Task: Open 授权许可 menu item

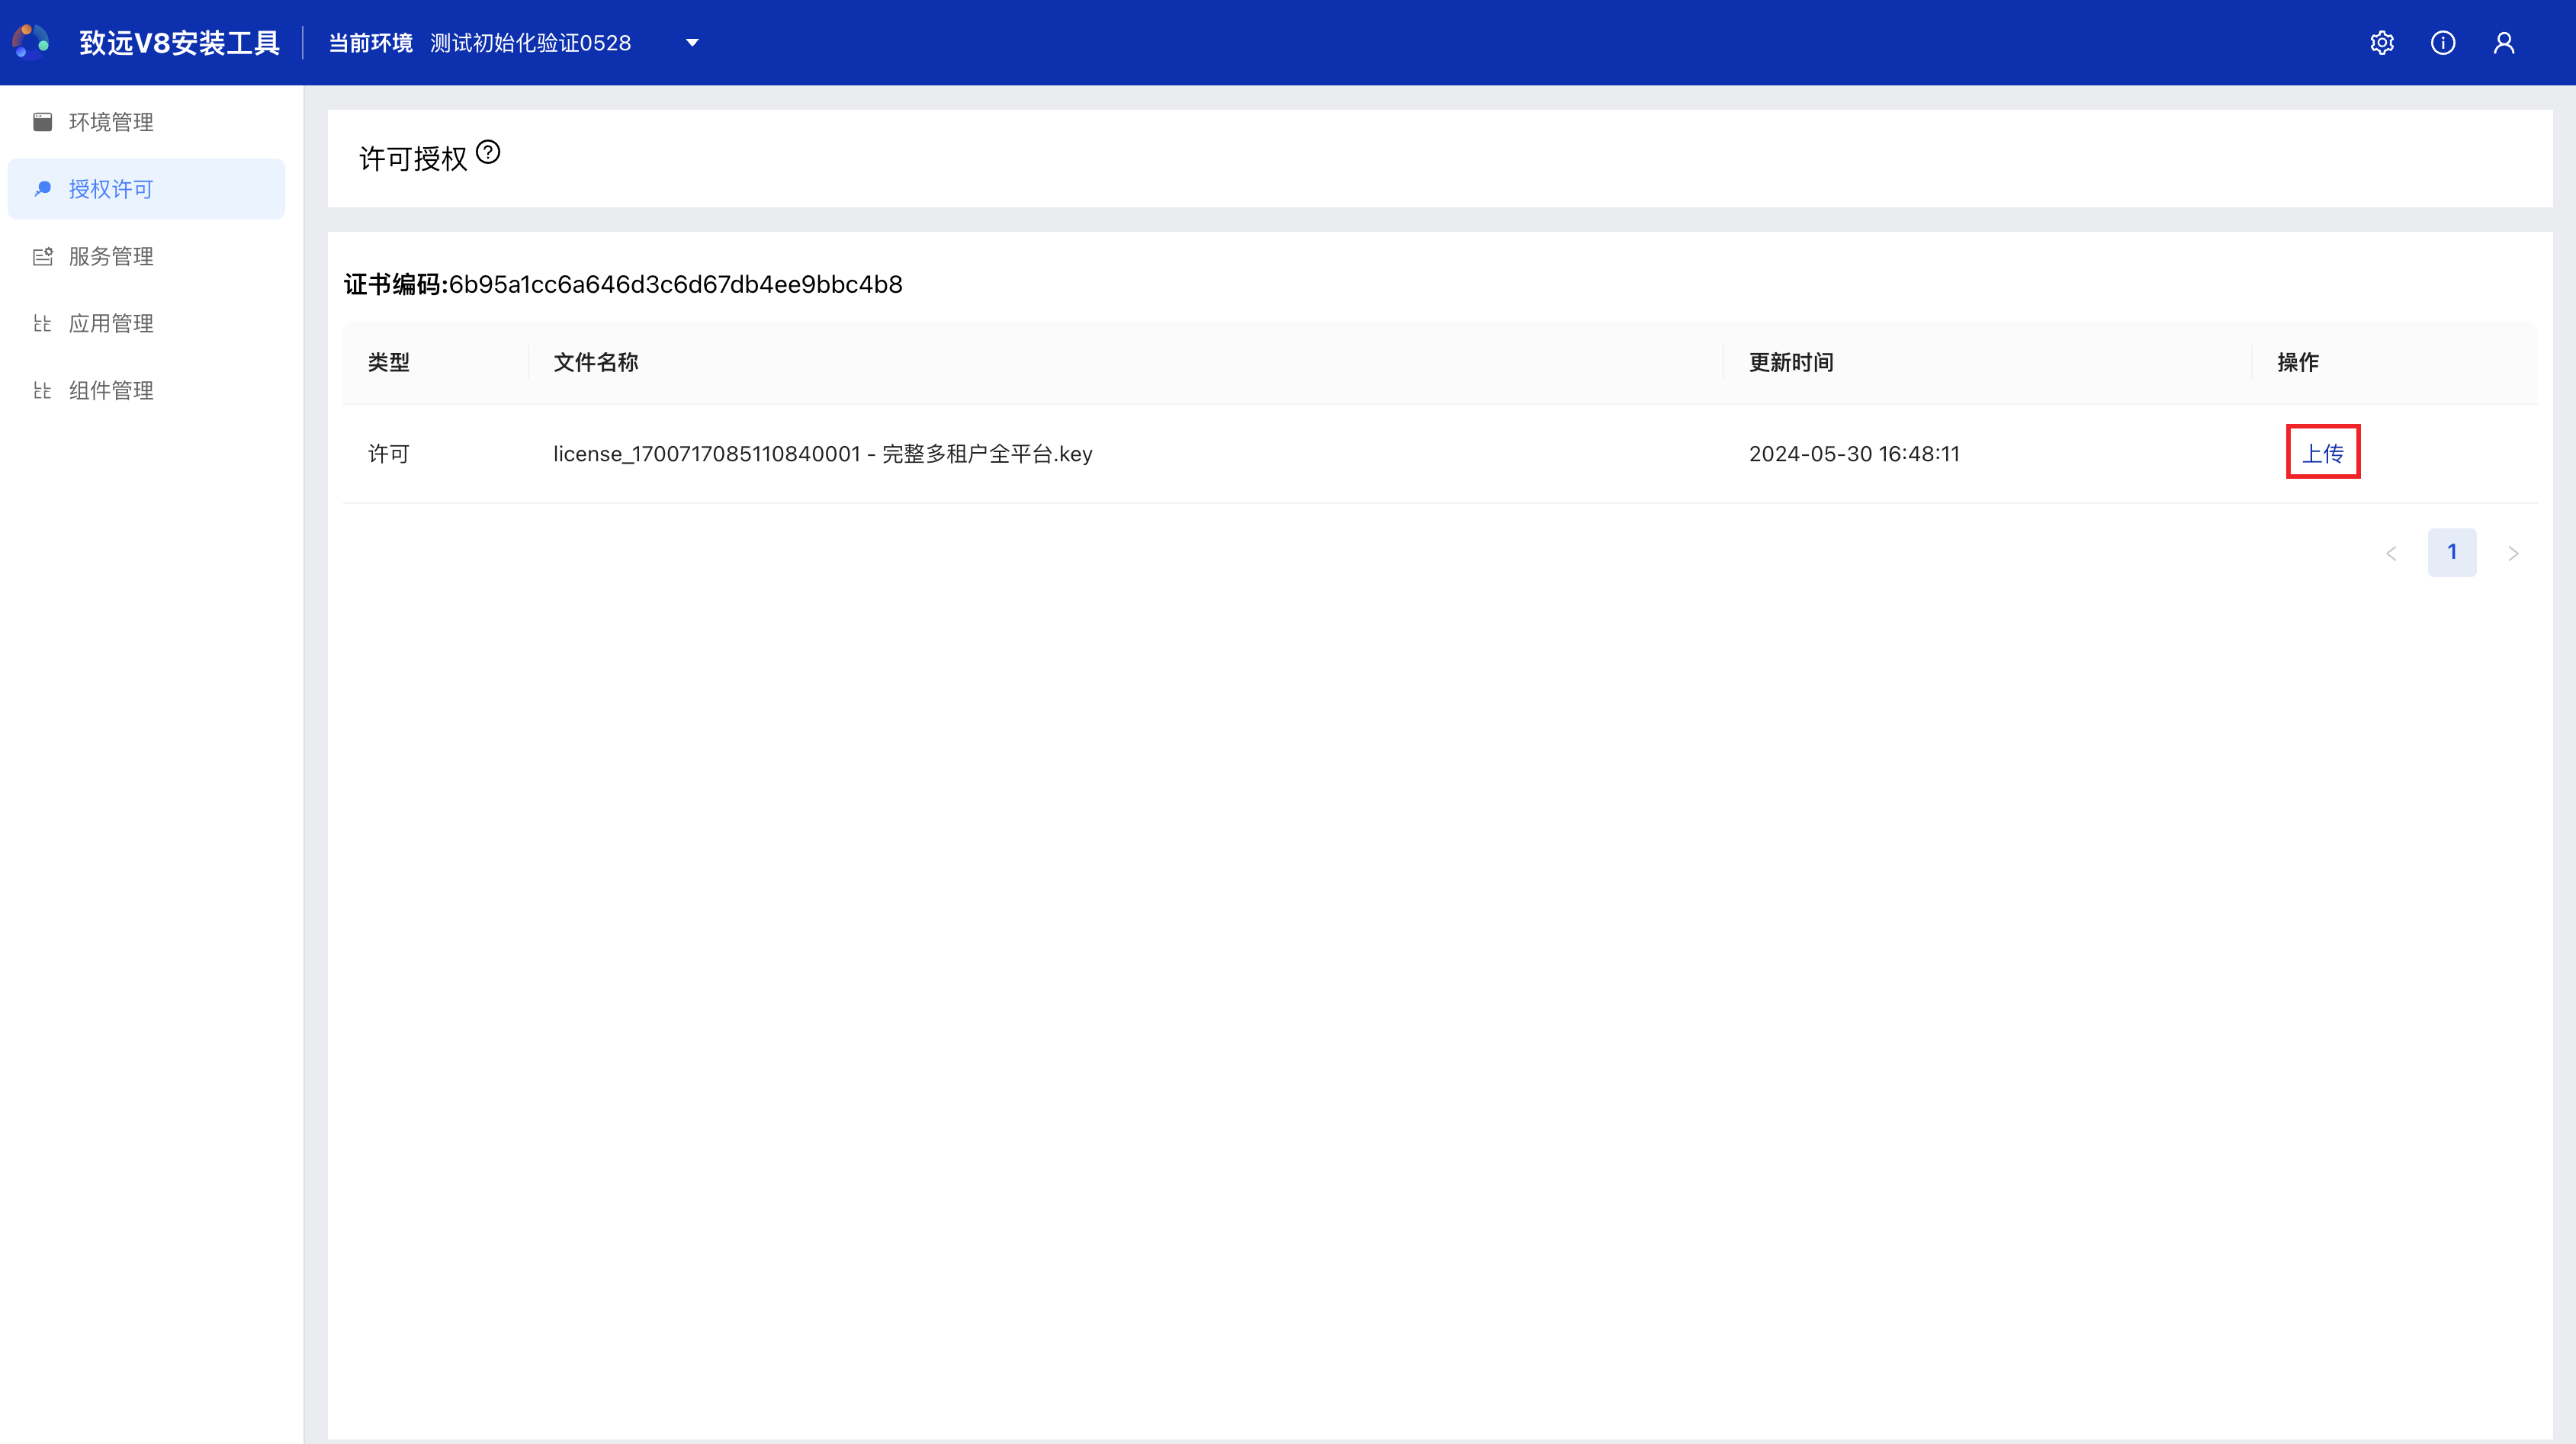Action: click(x=146, y=189)
